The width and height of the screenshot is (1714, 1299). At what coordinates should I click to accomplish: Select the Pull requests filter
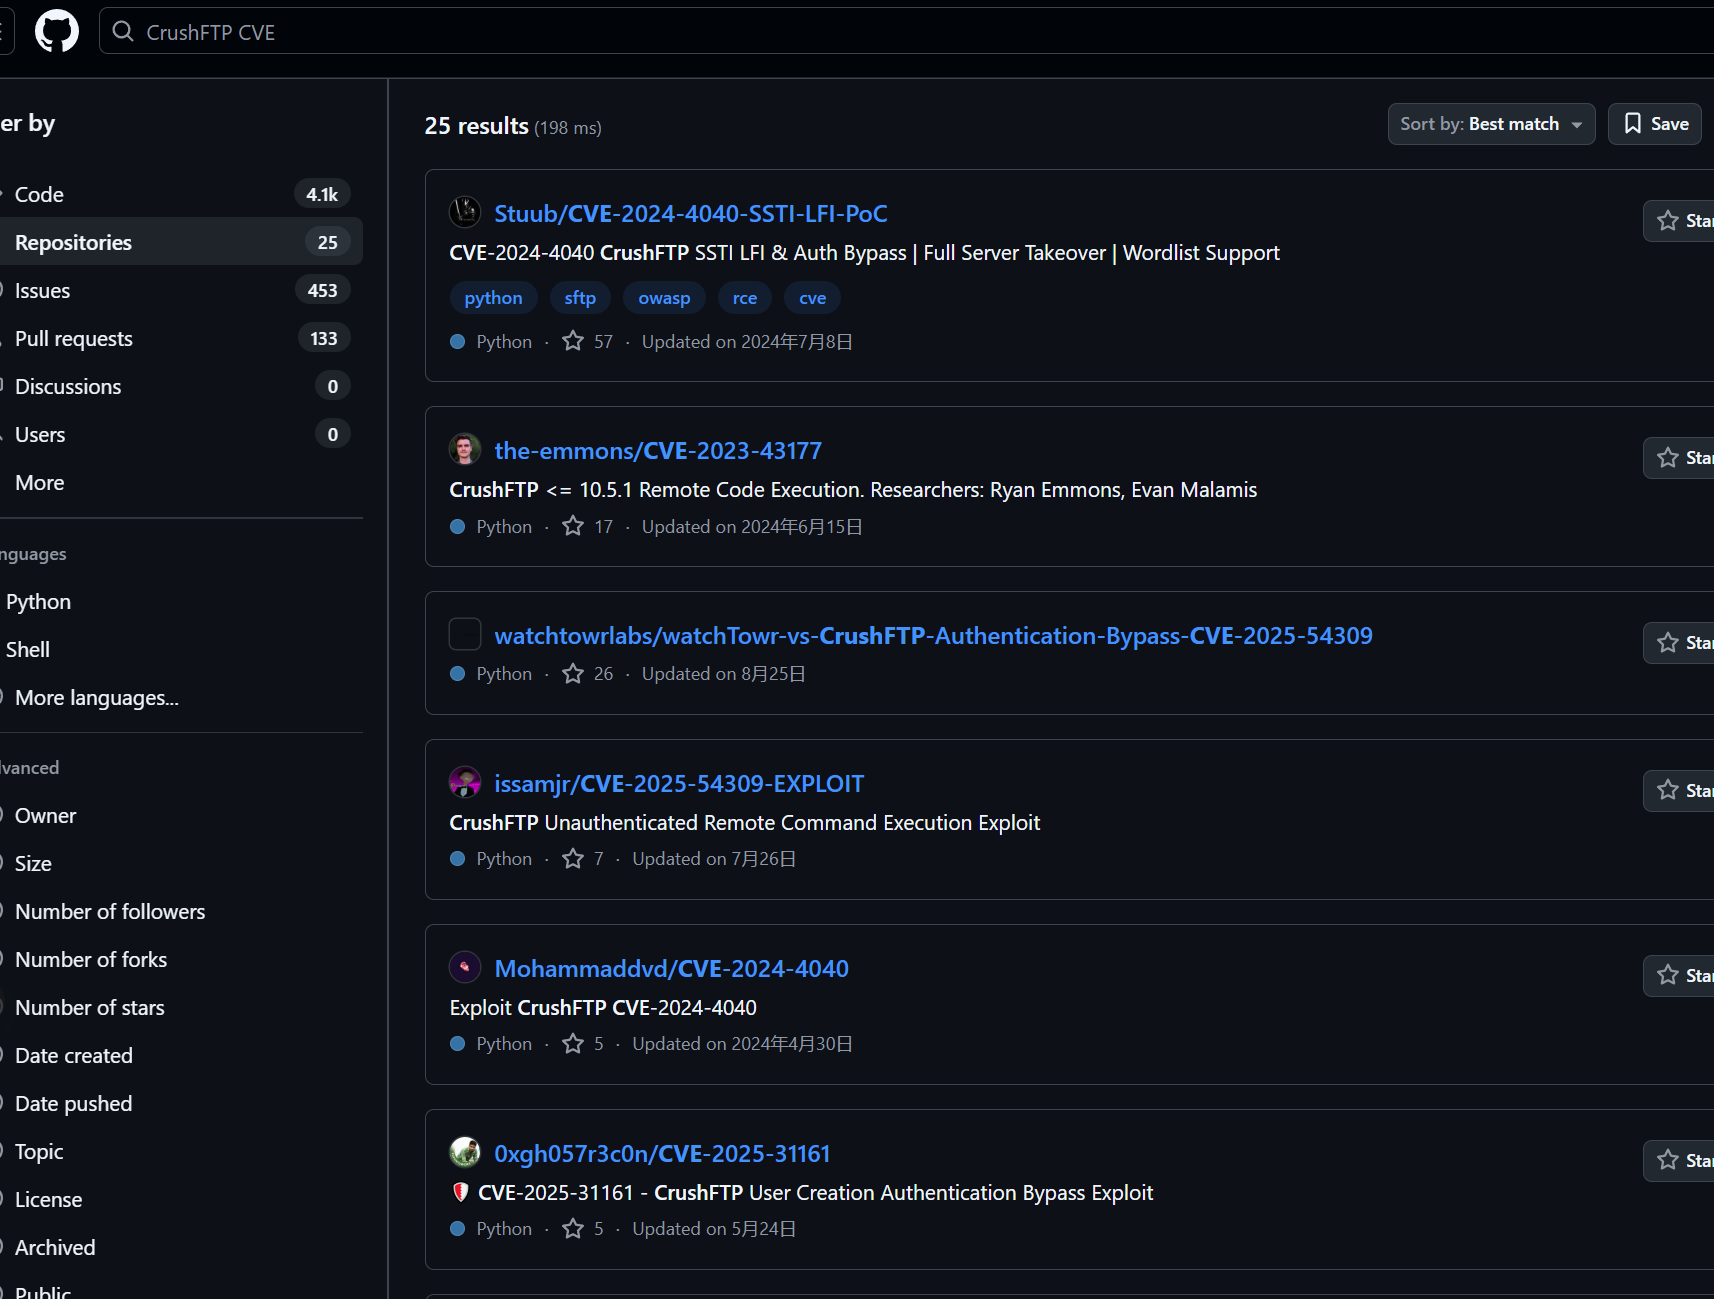coord(74,339)
